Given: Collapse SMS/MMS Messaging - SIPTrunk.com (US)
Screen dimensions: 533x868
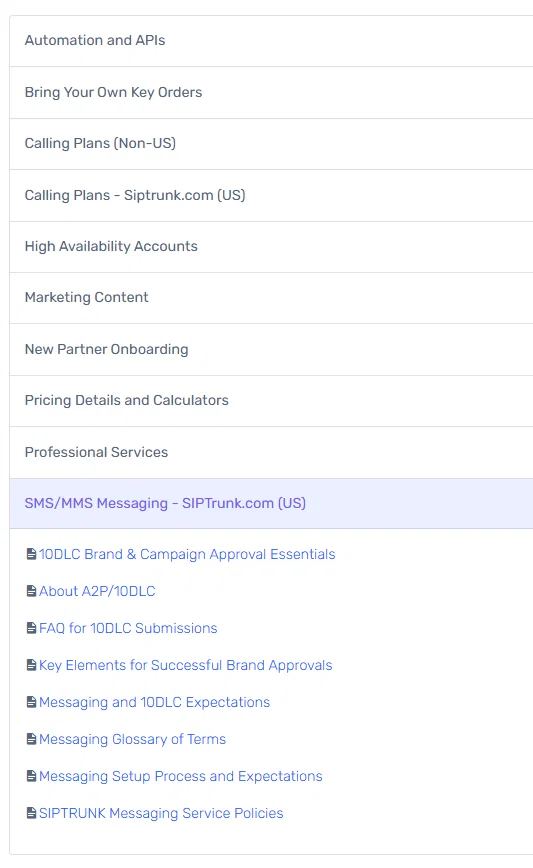Looking at the screenshot, I should point(271,503).
